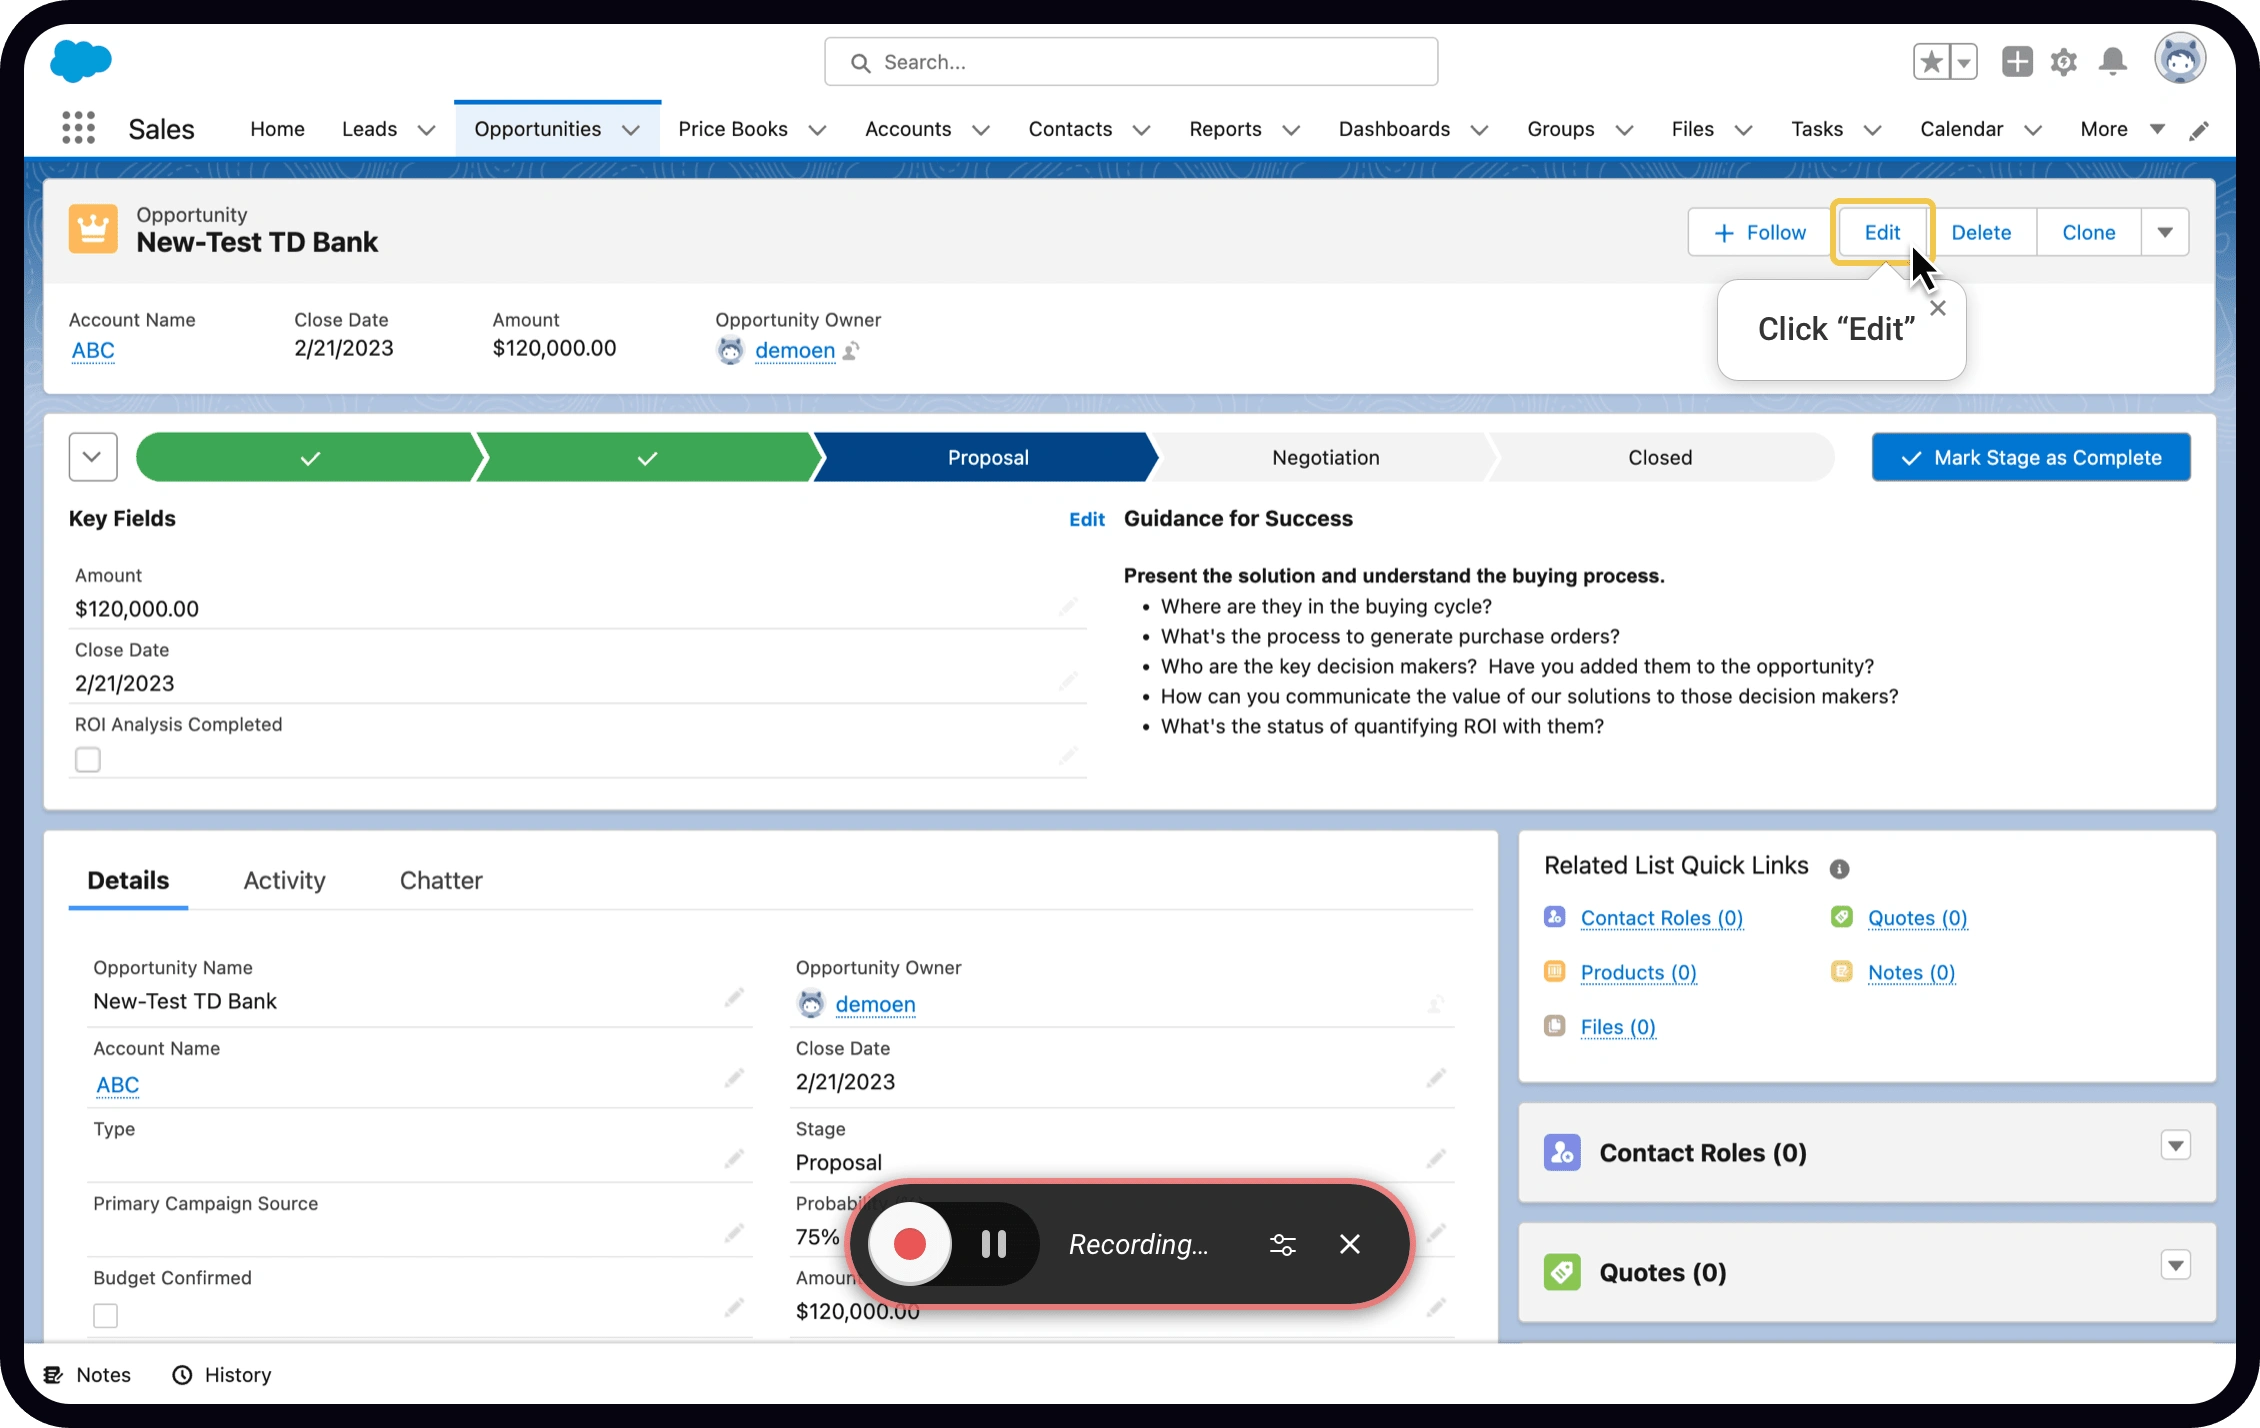Open the Accounts navigation tab
Screen dimensions: 2260x1428
tap(907, 129)
